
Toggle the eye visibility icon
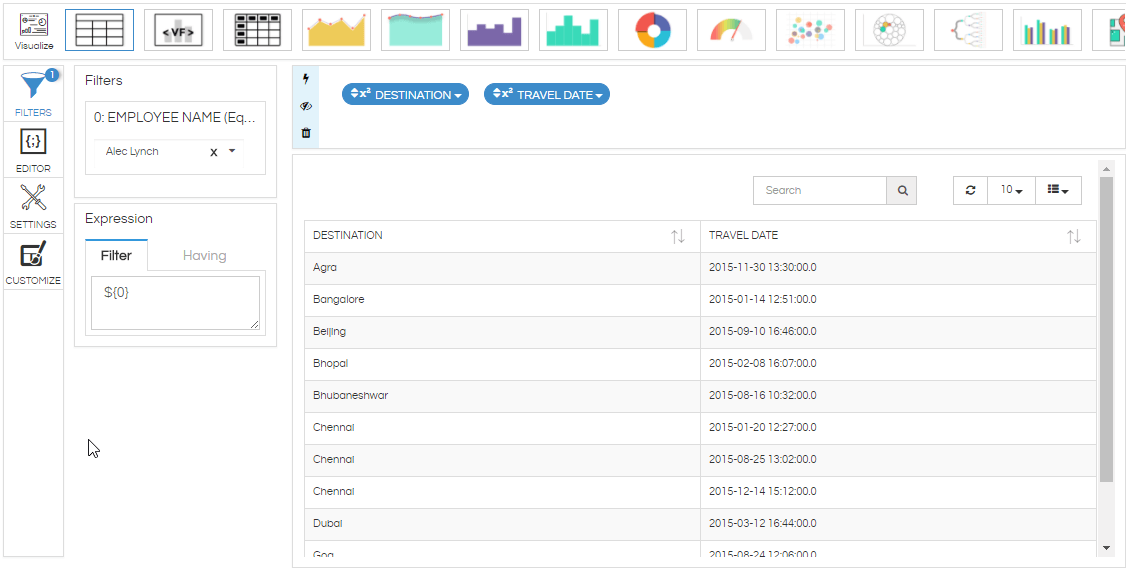(x=306, y=106)
